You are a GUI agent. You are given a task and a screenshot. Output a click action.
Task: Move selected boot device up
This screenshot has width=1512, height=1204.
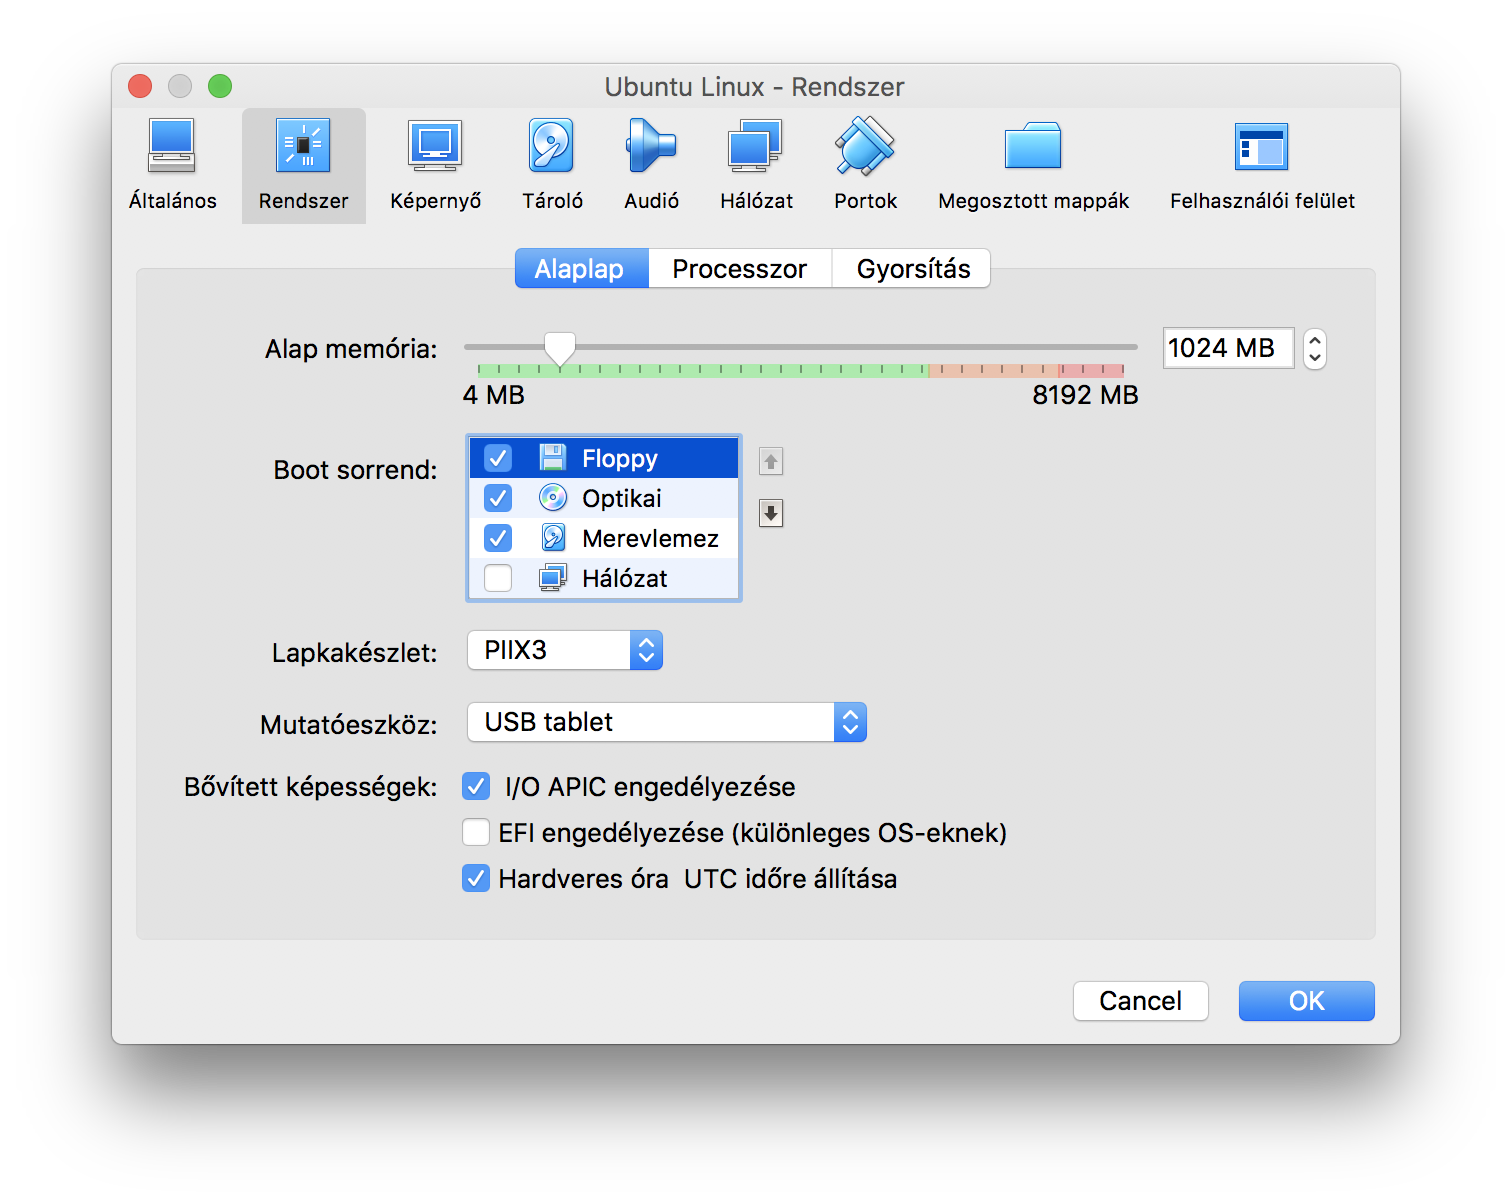771,461
